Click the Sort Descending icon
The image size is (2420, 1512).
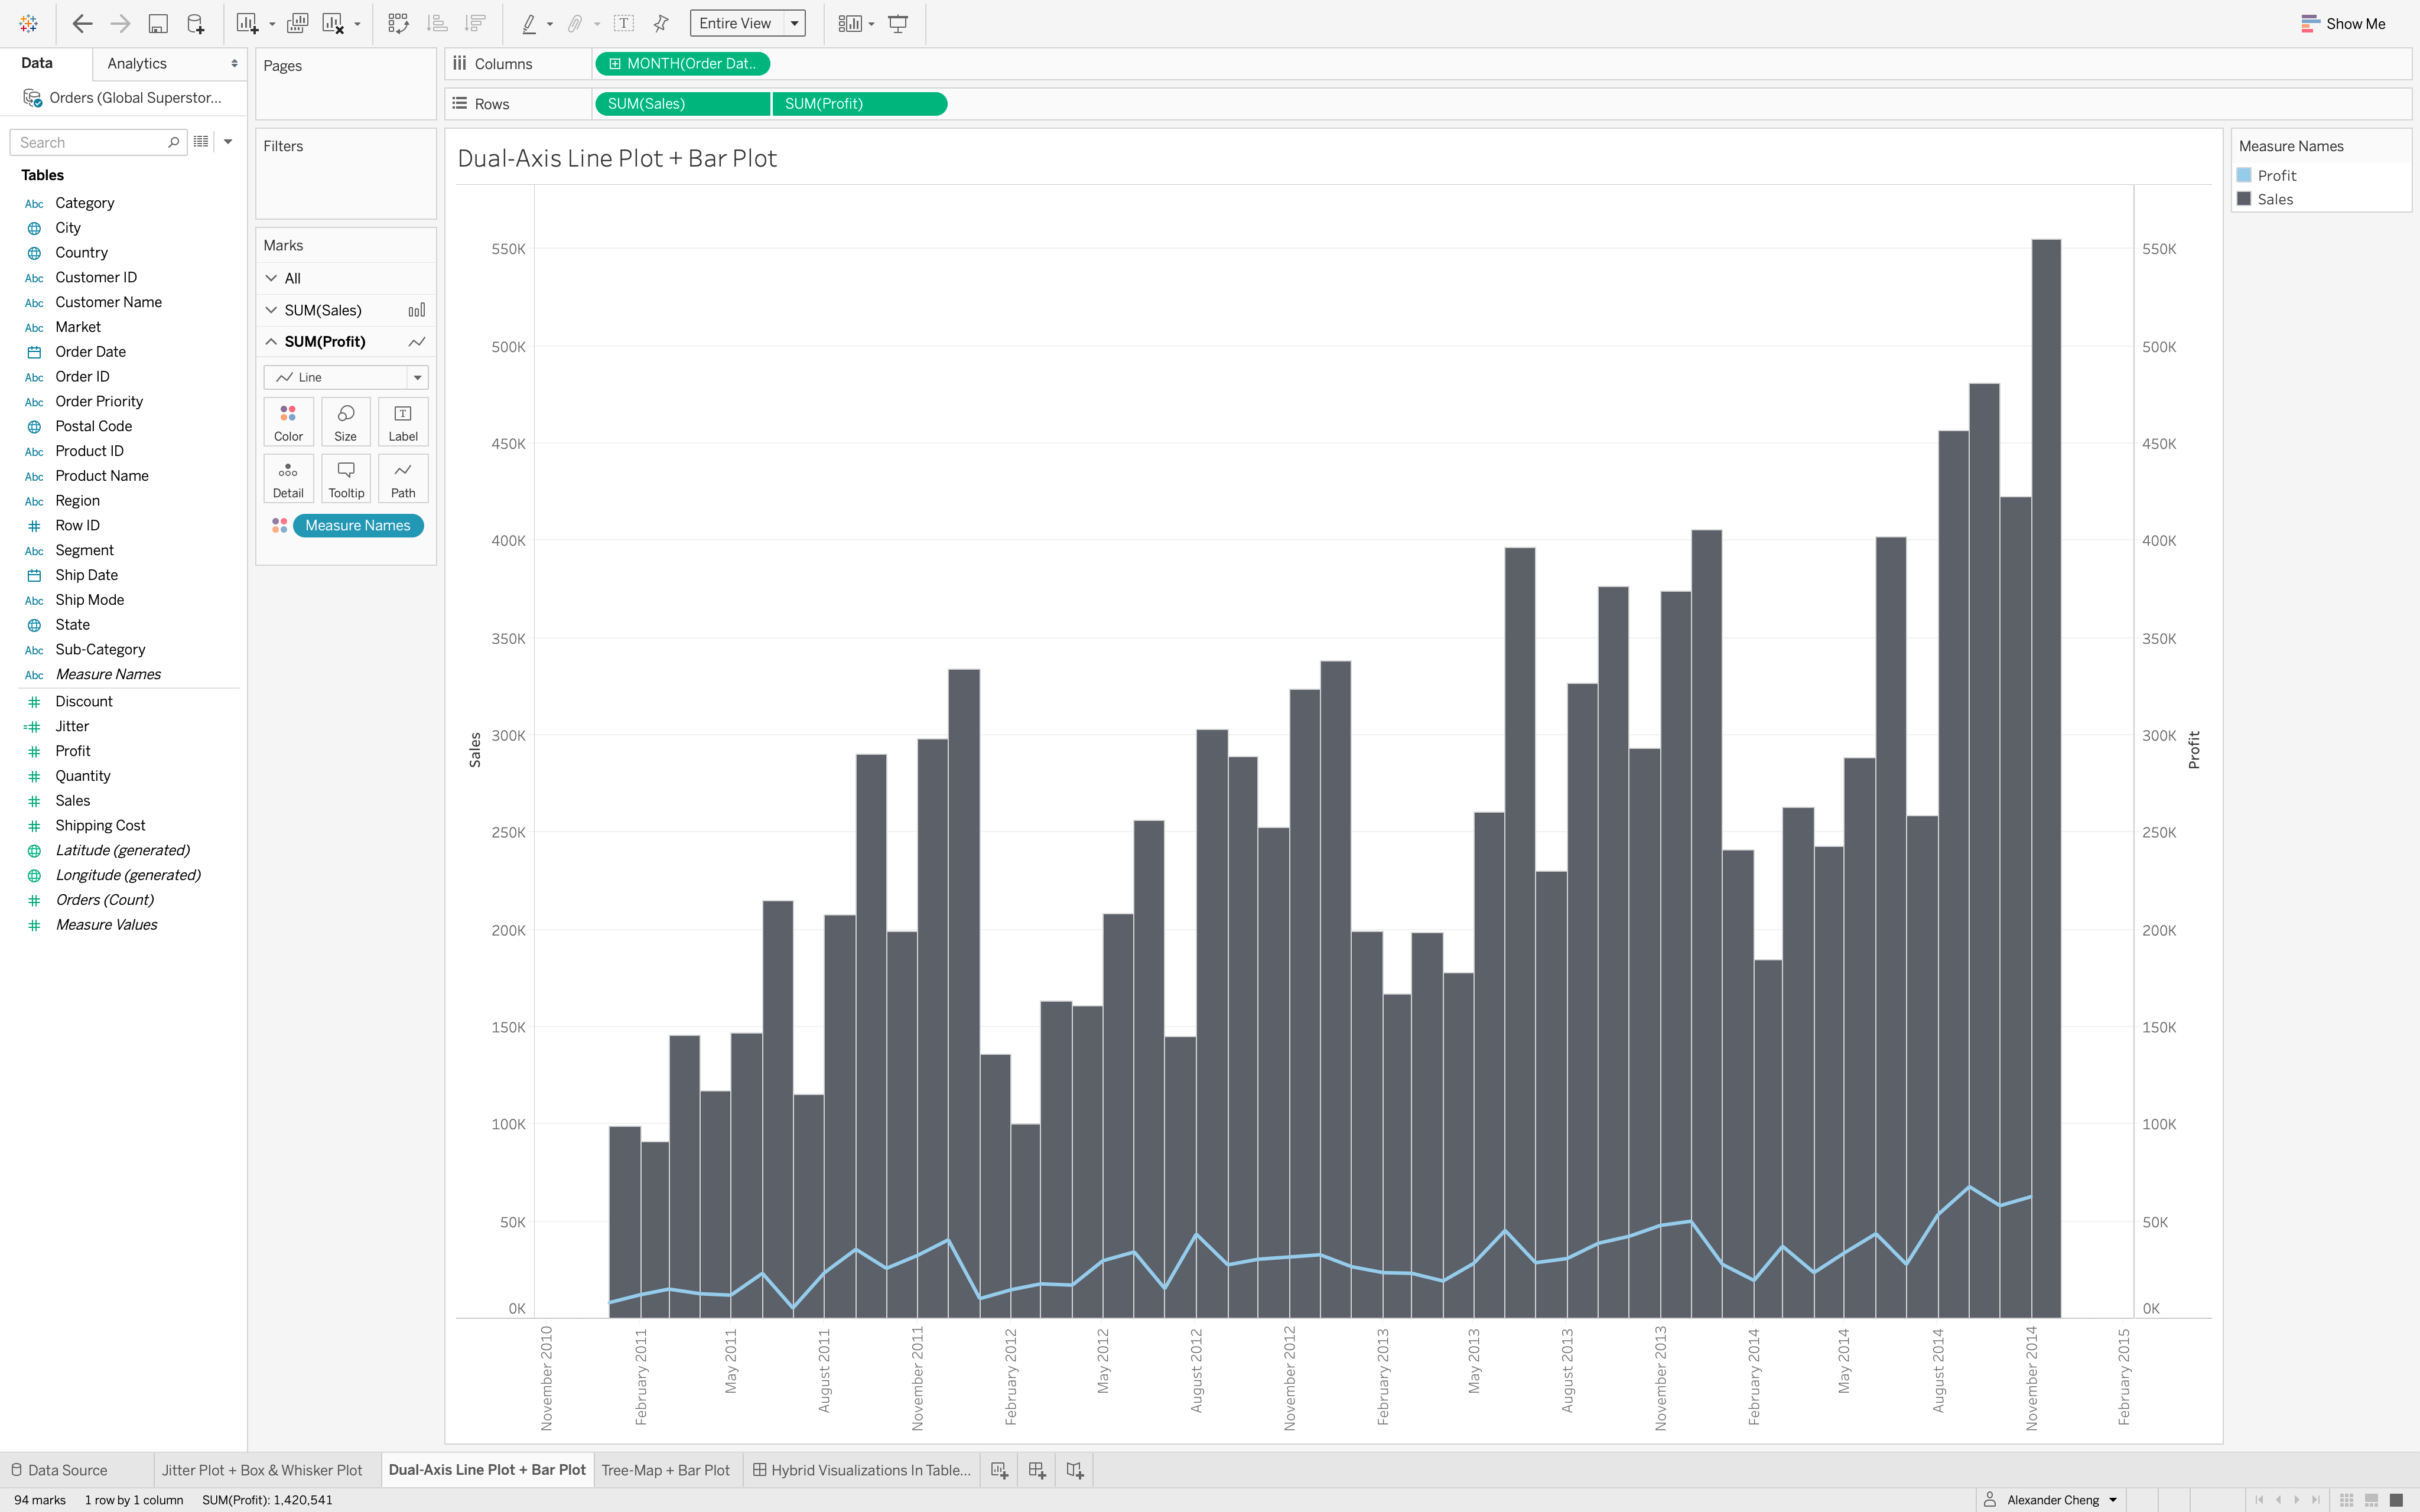[476, 22]
